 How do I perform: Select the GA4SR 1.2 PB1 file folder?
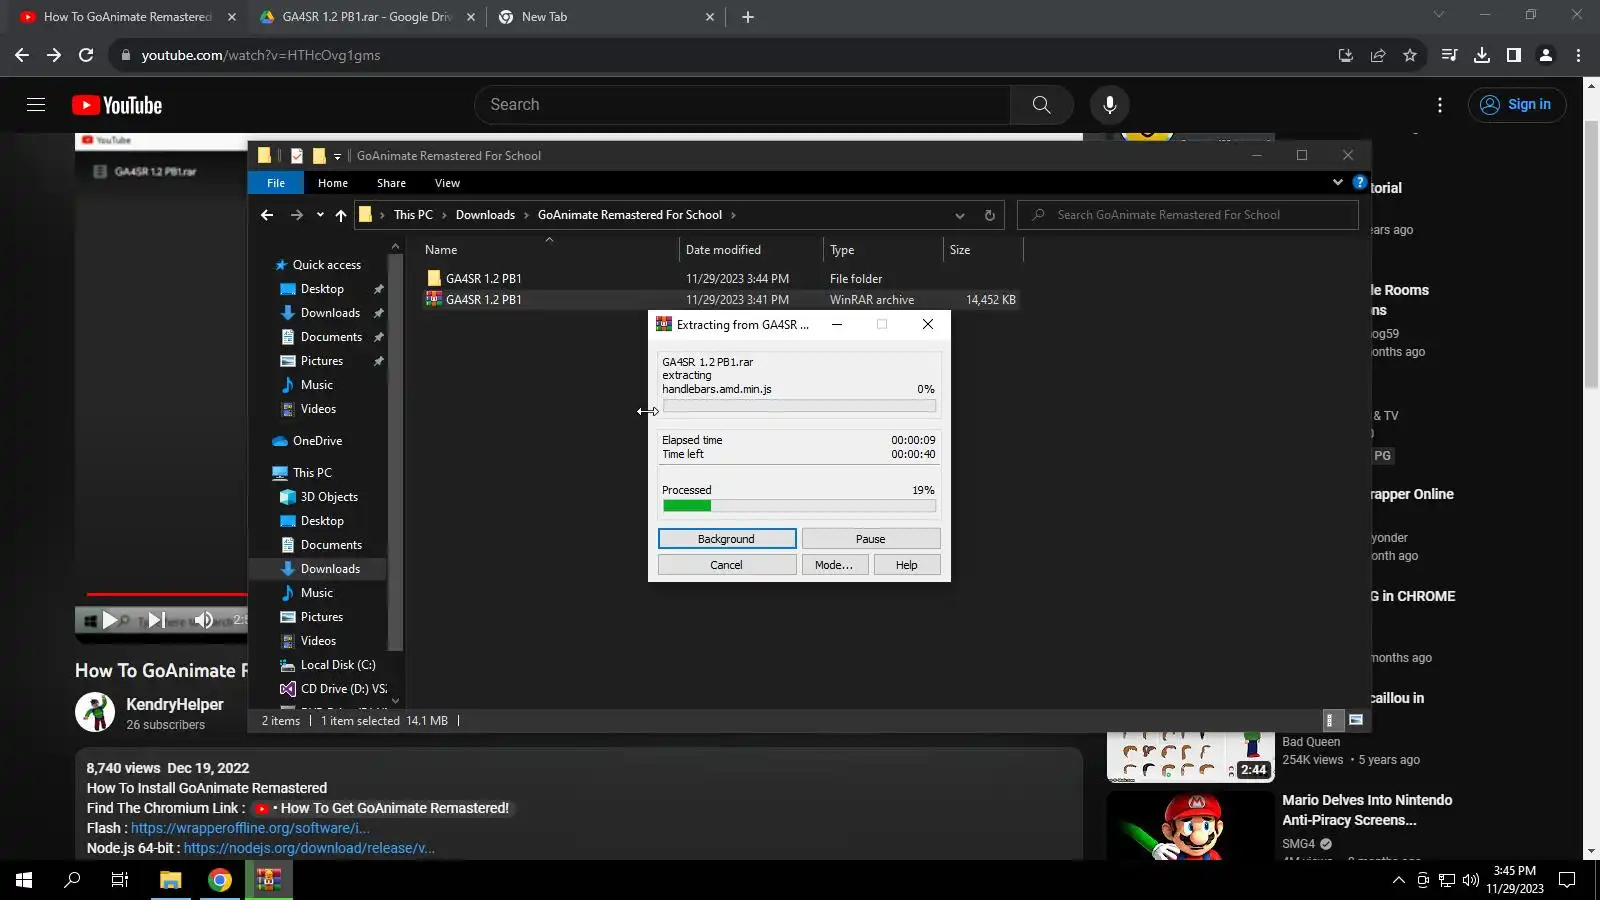tap(720, 279)
